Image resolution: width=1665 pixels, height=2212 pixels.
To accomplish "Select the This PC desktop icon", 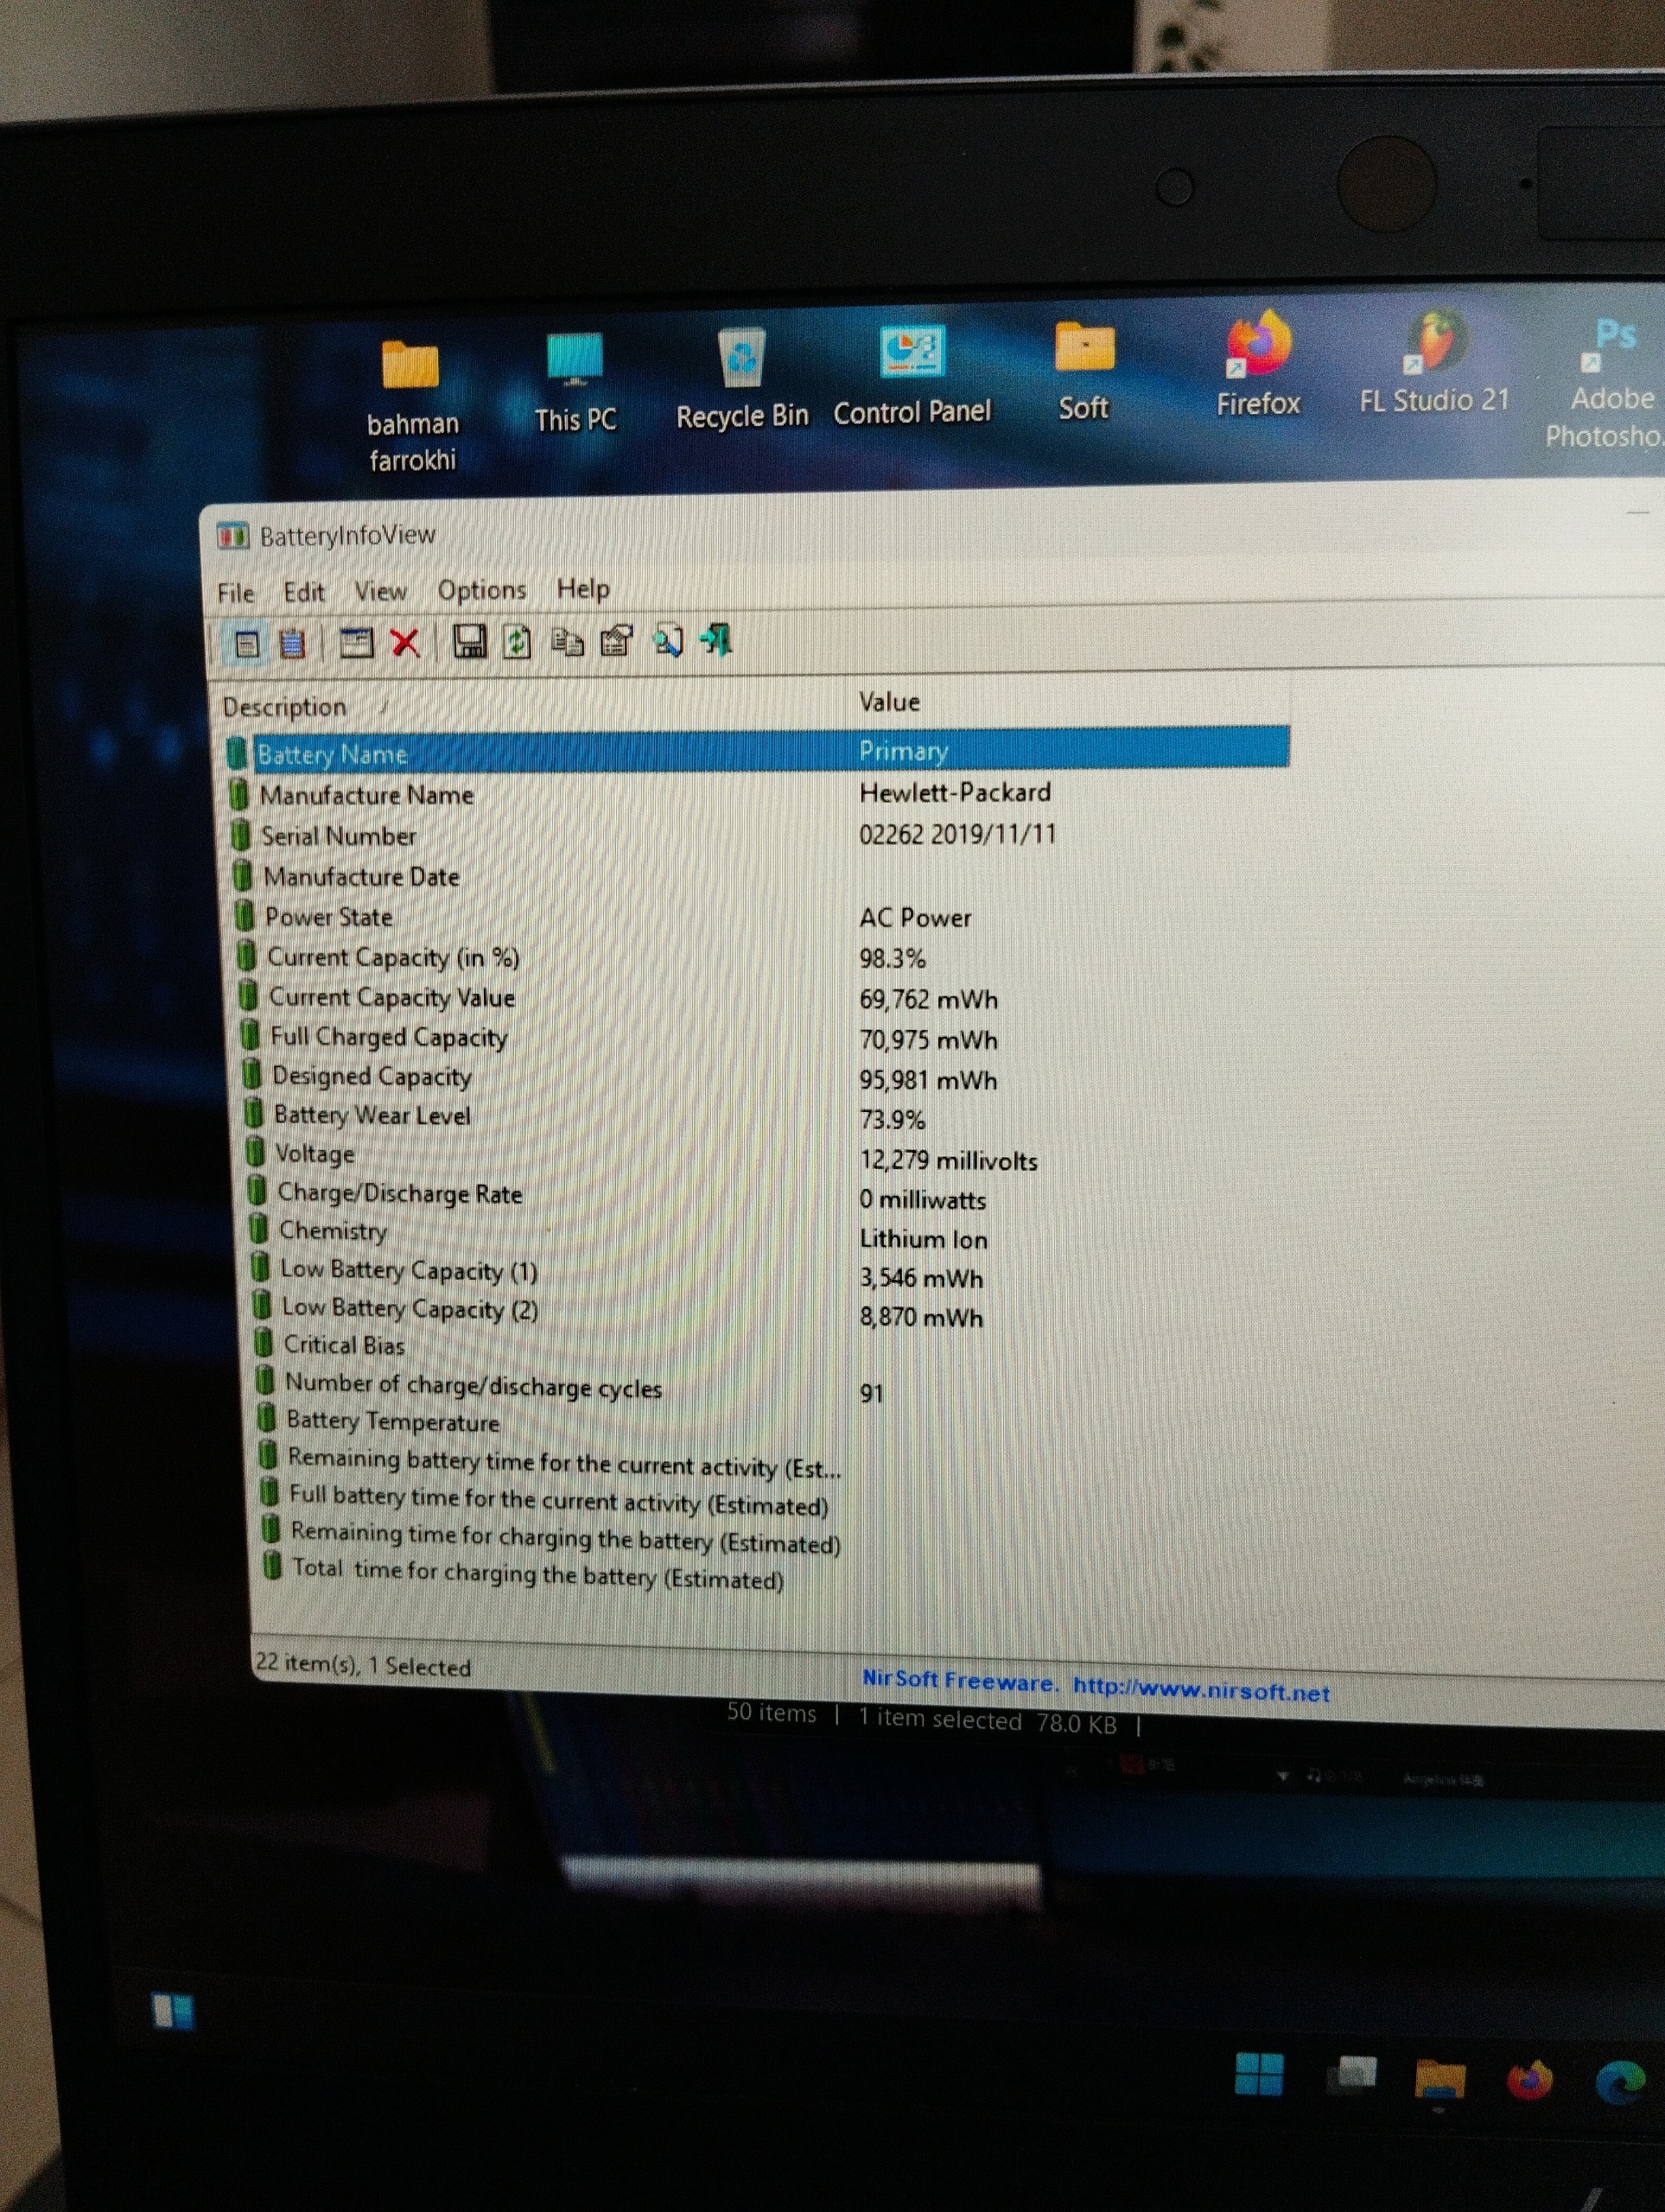I will tap(575, 384).
